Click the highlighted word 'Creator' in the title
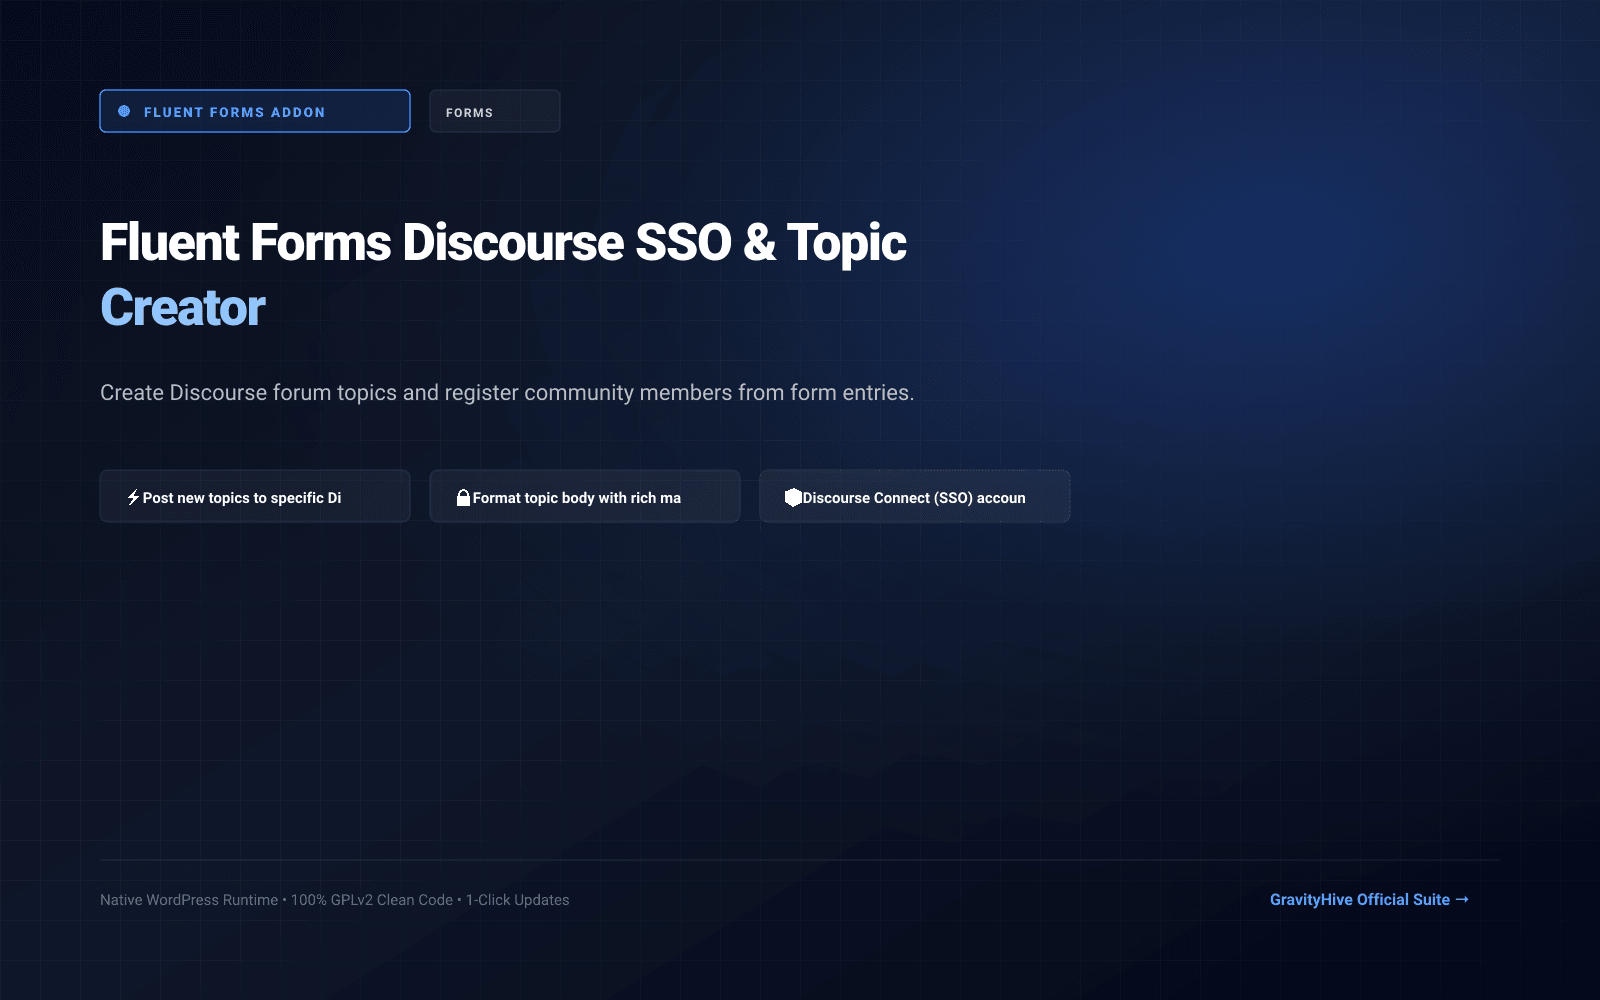Screen dimensions: 1600x1000 click(183, 307)
